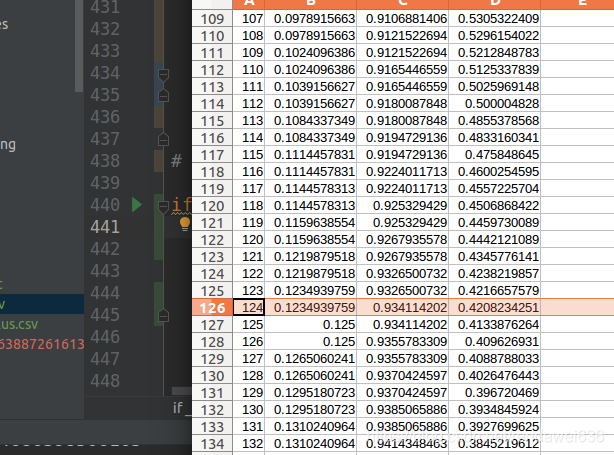Click line number 438 in the editor gutter
Viewport: 614px width, 455px height.
point(105,161)
